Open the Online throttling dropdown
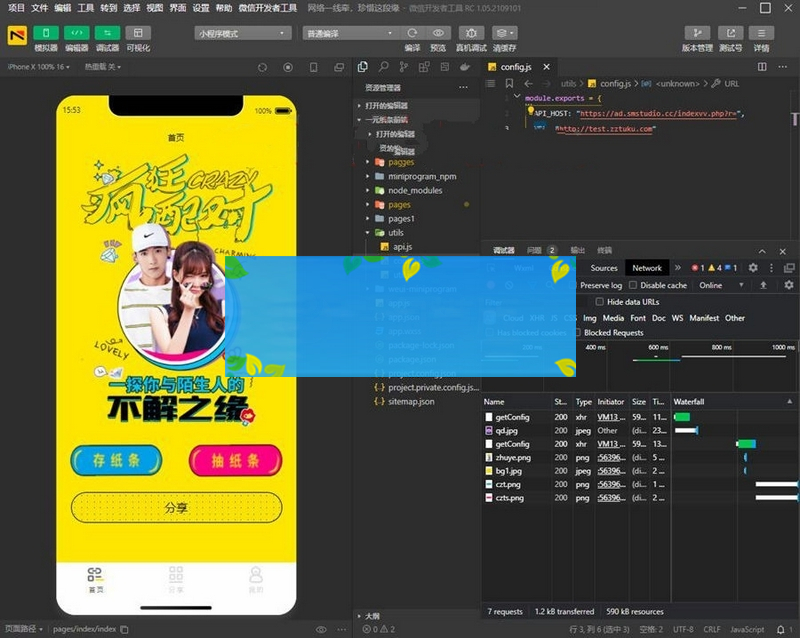Screen dimensions: 800x638 pos(717,285)
